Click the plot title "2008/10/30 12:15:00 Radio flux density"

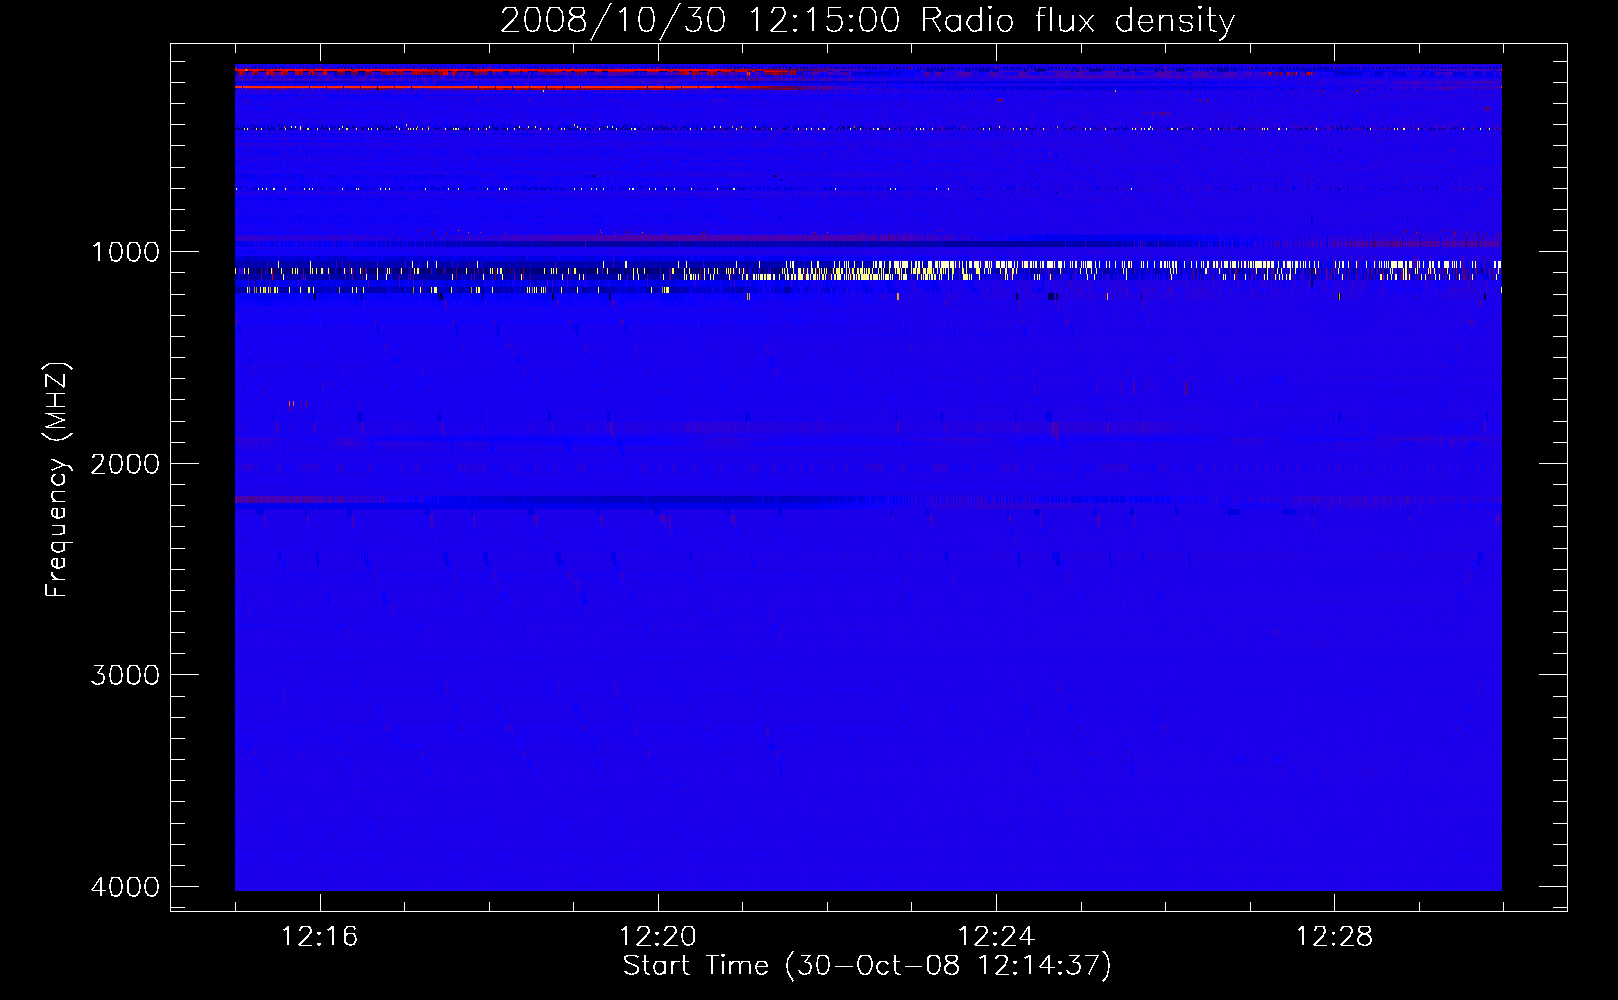[867, 21]
